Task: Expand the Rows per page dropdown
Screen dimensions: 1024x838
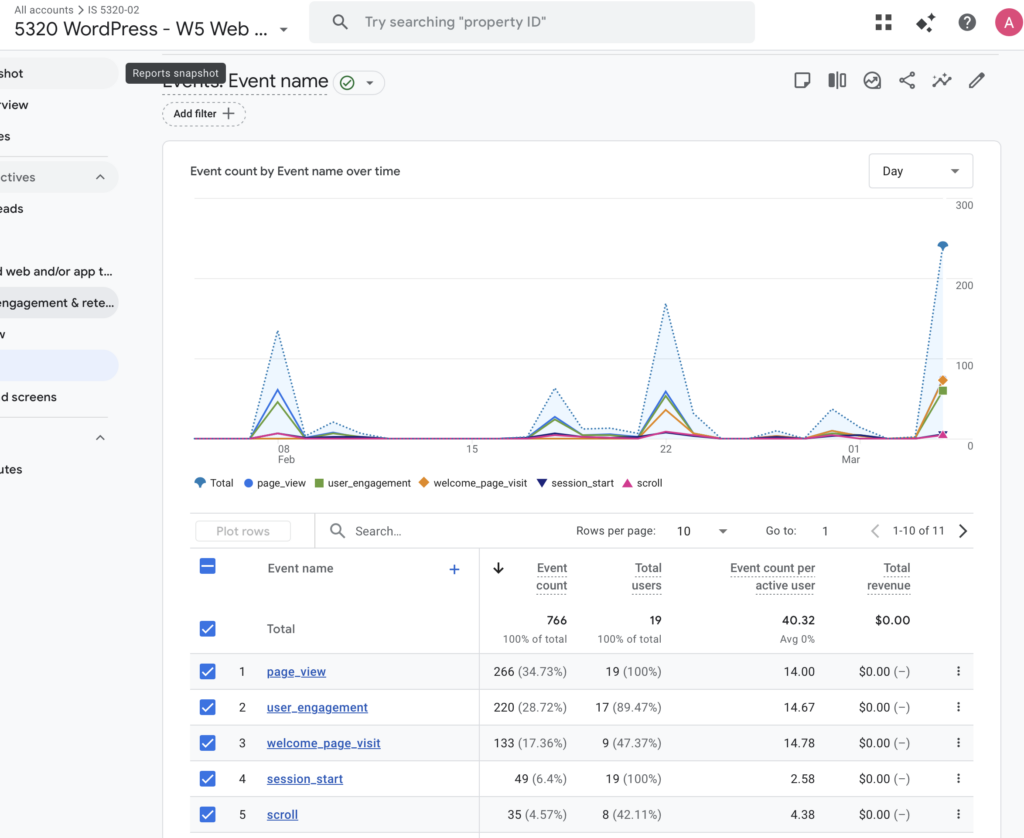Action: pyautogui.click(x=702, y=531)
